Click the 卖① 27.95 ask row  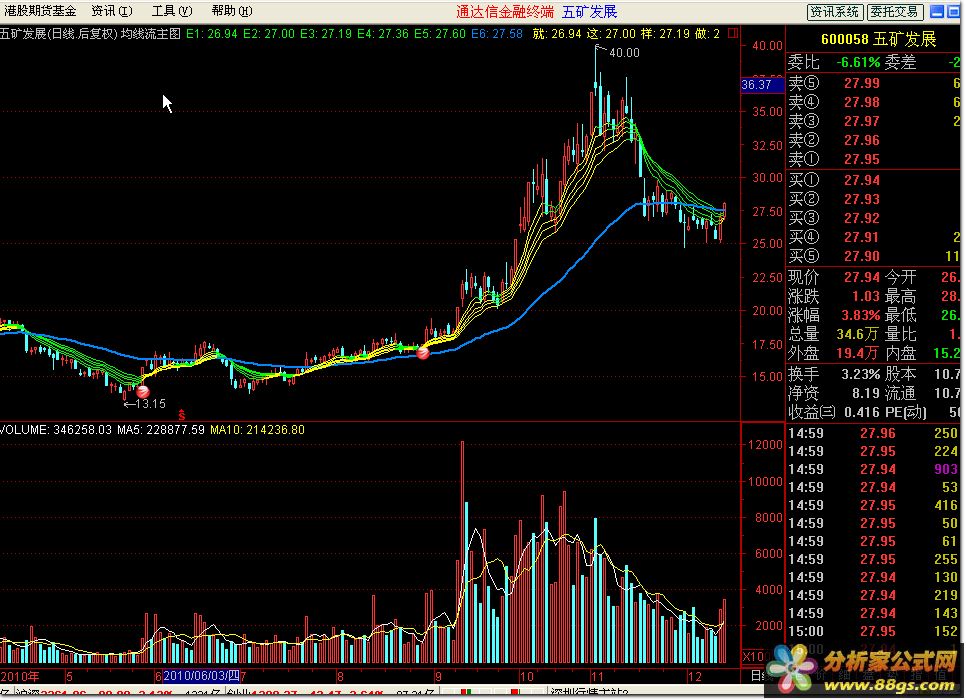coord(874,160)
